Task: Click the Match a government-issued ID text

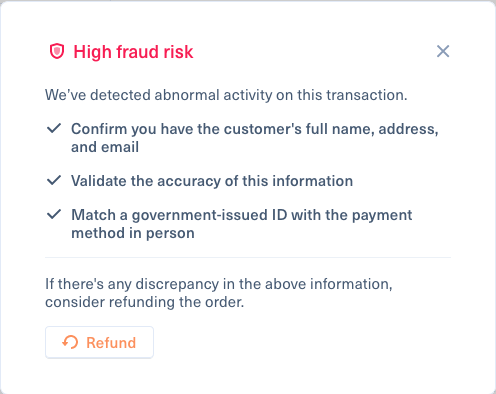Action: (x=242, y=224)
